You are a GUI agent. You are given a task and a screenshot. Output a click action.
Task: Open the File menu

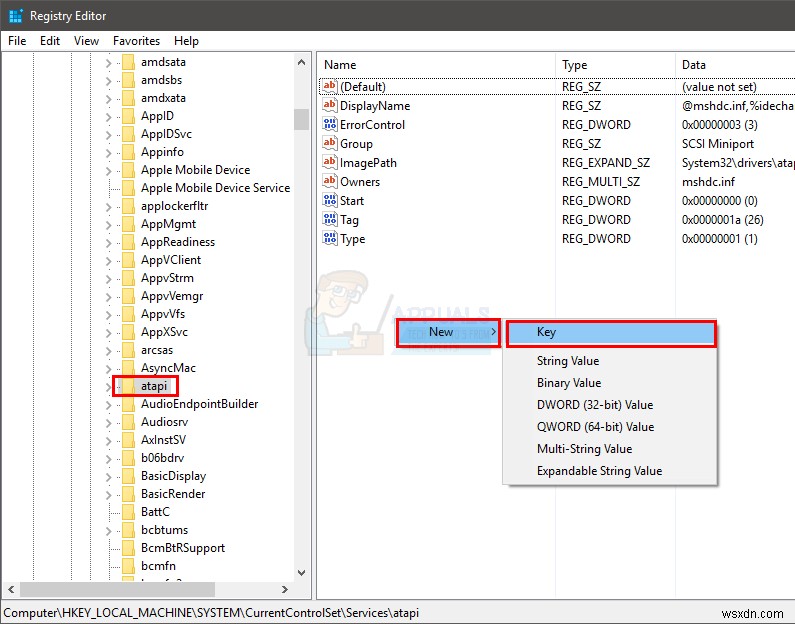pyautogui.click(x=17, y=41)
